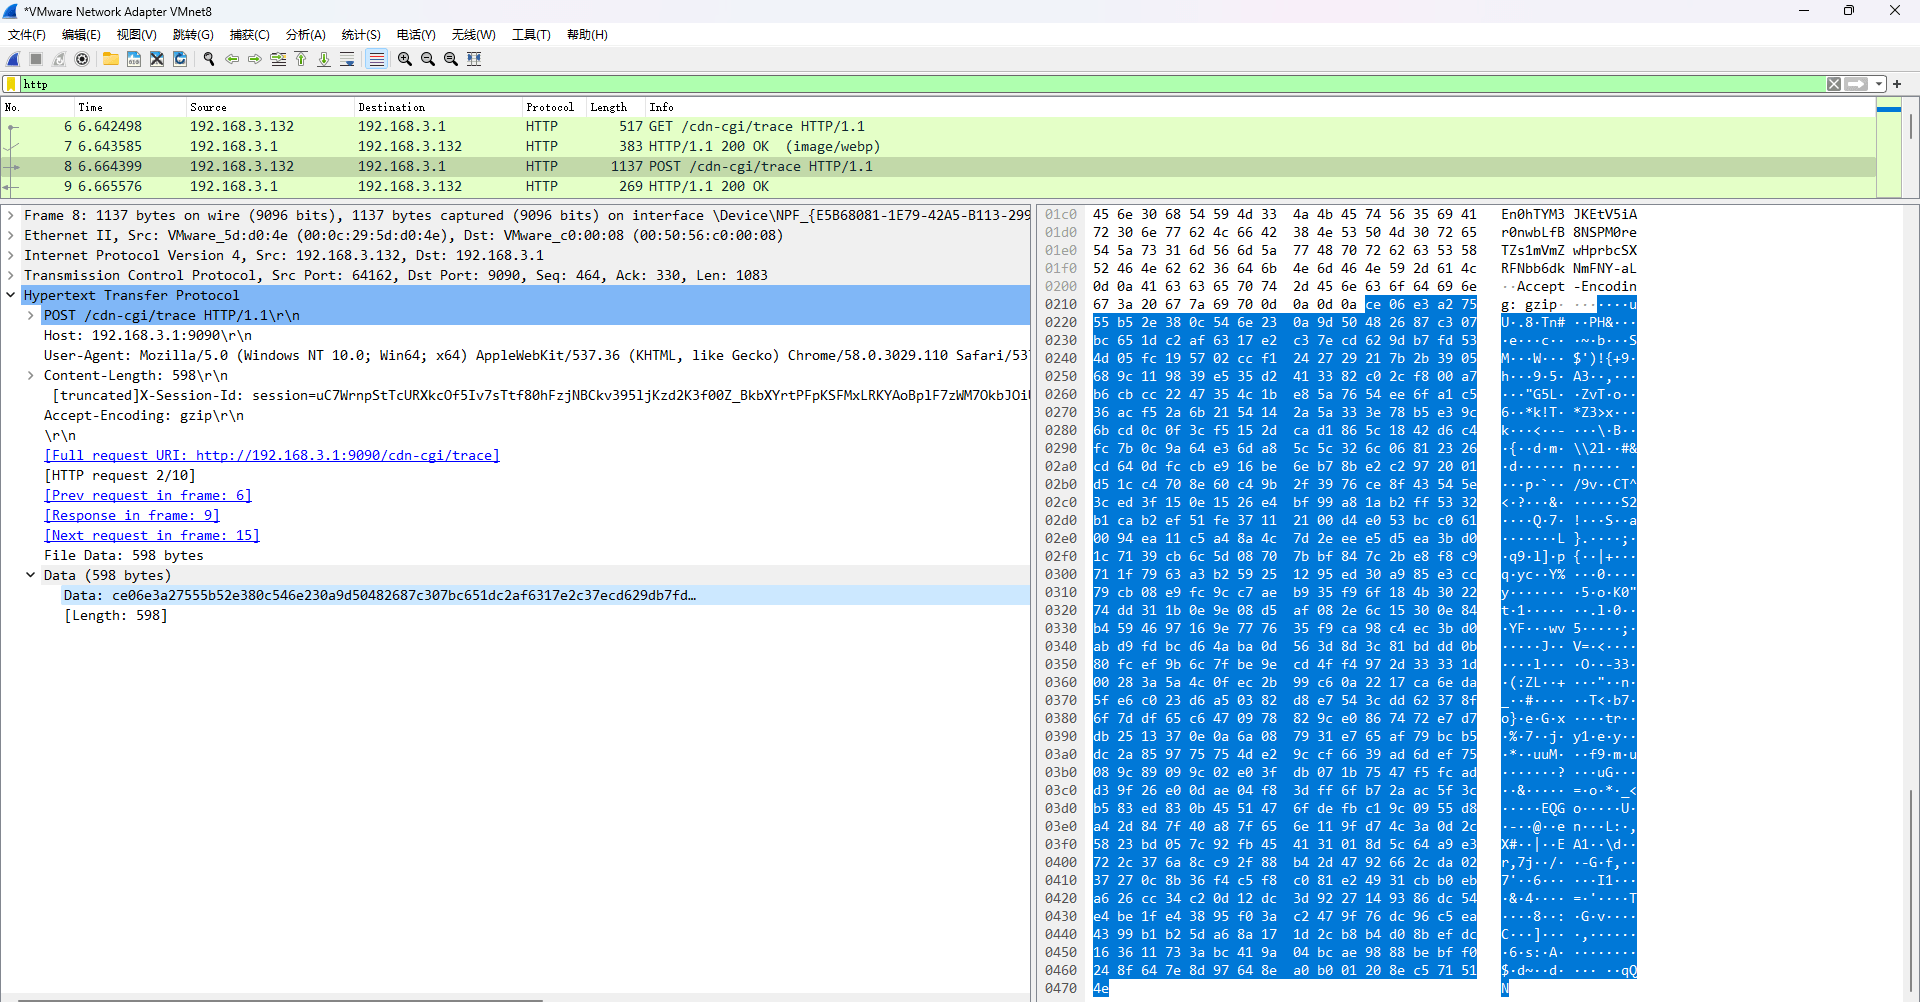Open a capture file via folder icon
1920x1002 pixels.
[110, 59]
